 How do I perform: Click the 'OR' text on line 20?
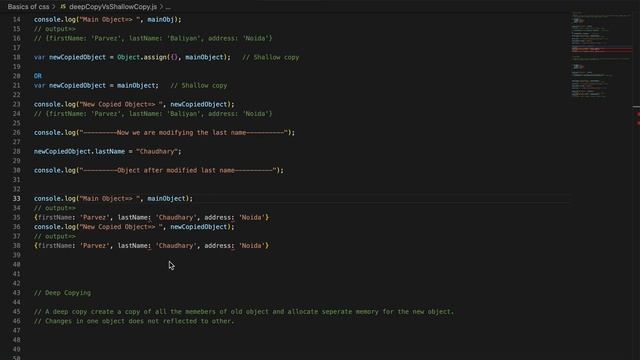38,76
